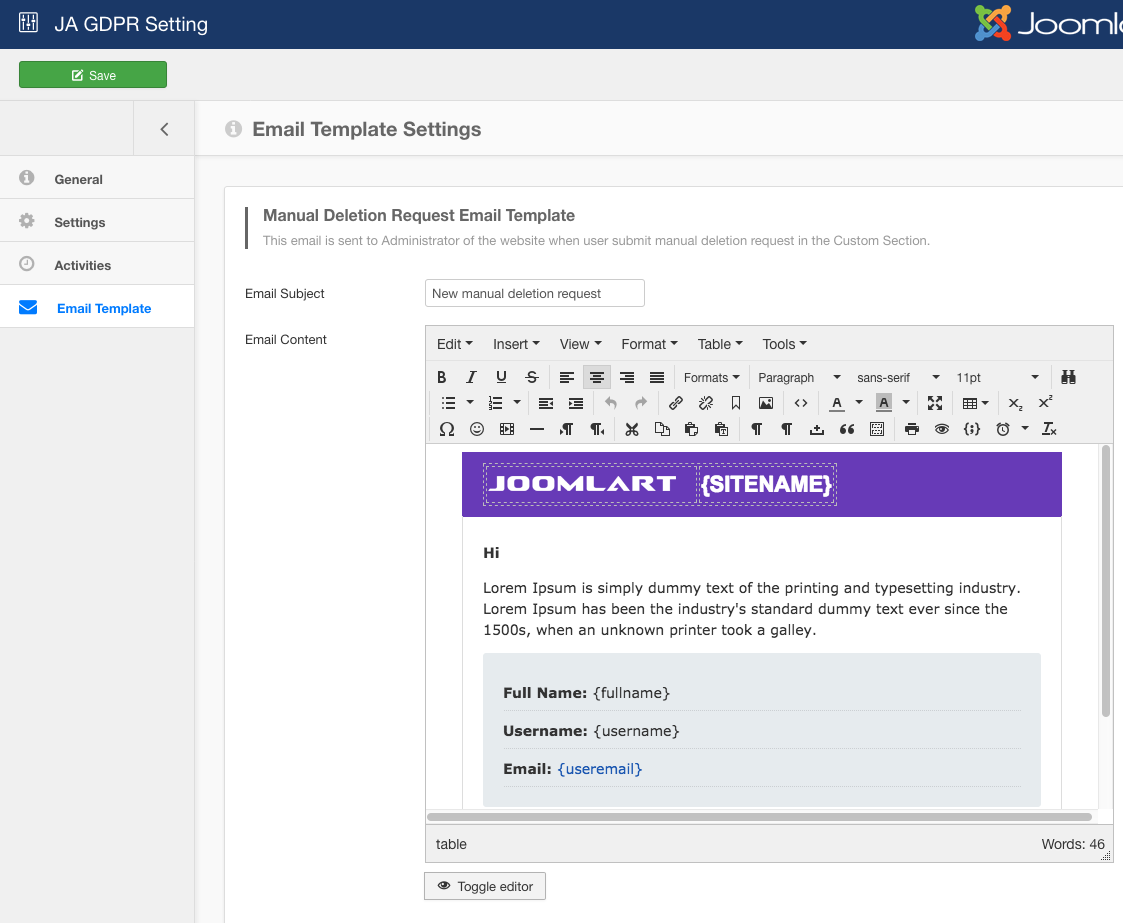Click the find and replace binoculars icon
This screenshot has height=923, width=1123.
click(x=1068, y=377)
